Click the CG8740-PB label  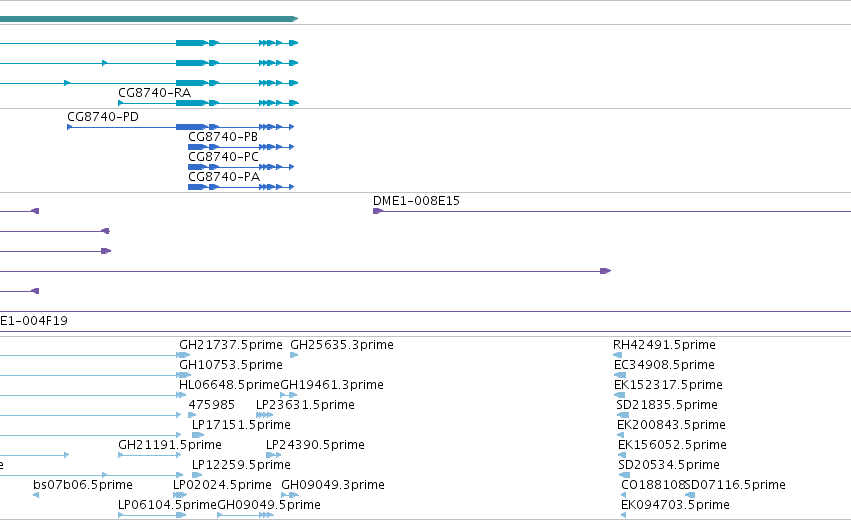(x=223, y=137)
